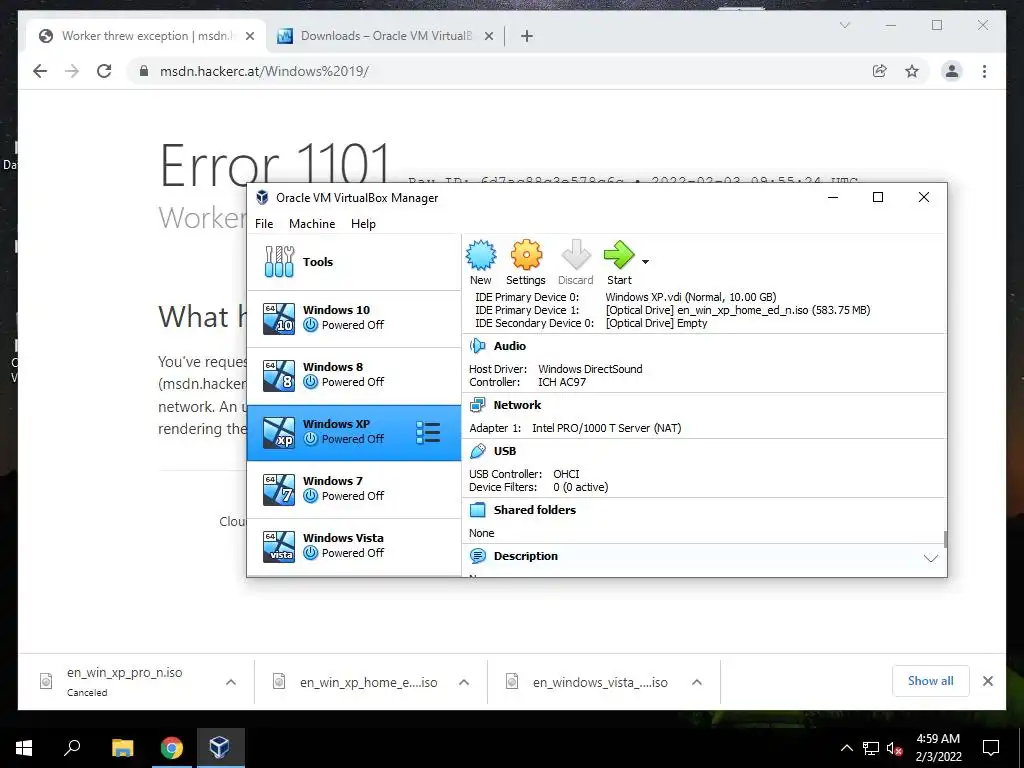Open the VirtualBox File menu
1024x768 pixels.
(x=264, y=223)
